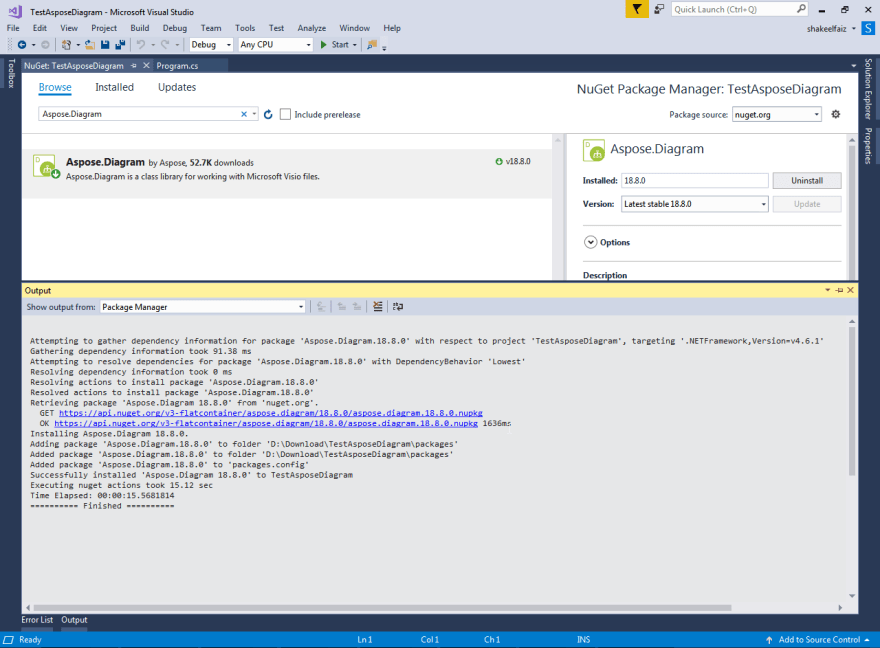
Task: Click Go to Next Message output icon
Action: [x=357, y=306]
